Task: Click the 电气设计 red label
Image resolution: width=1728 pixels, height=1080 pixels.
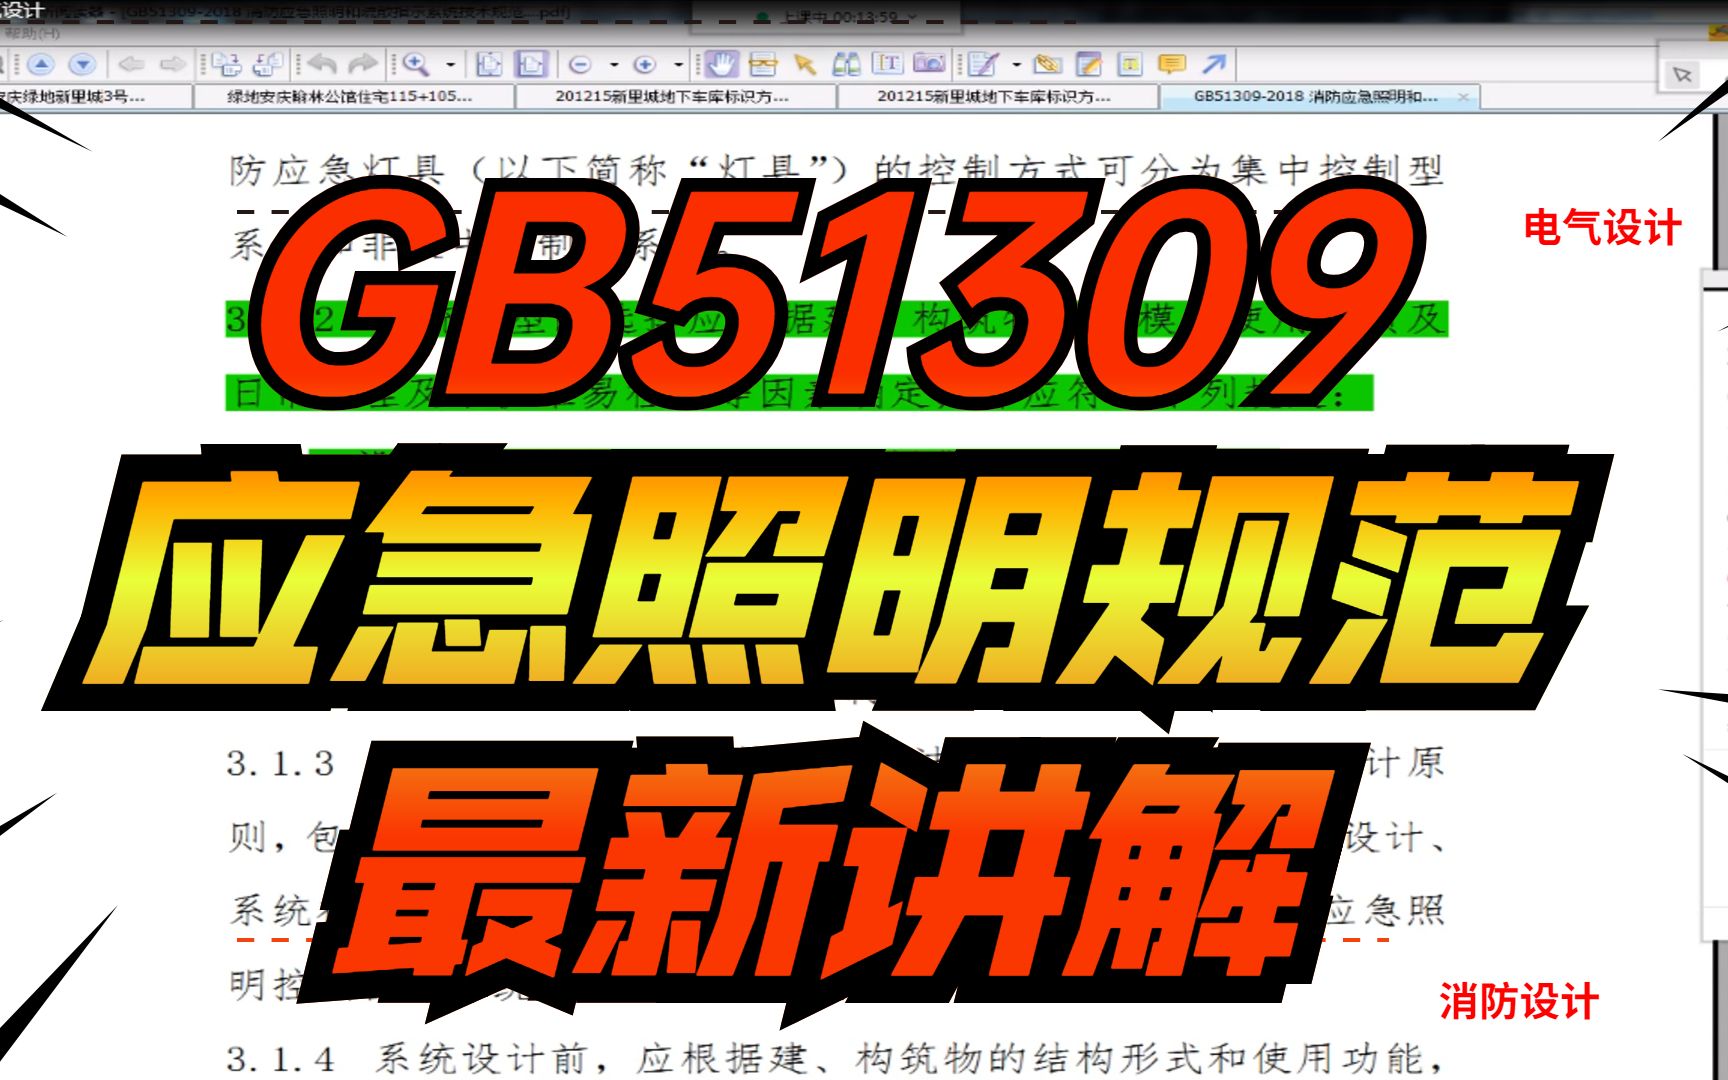Action: tap(1603, 228)
